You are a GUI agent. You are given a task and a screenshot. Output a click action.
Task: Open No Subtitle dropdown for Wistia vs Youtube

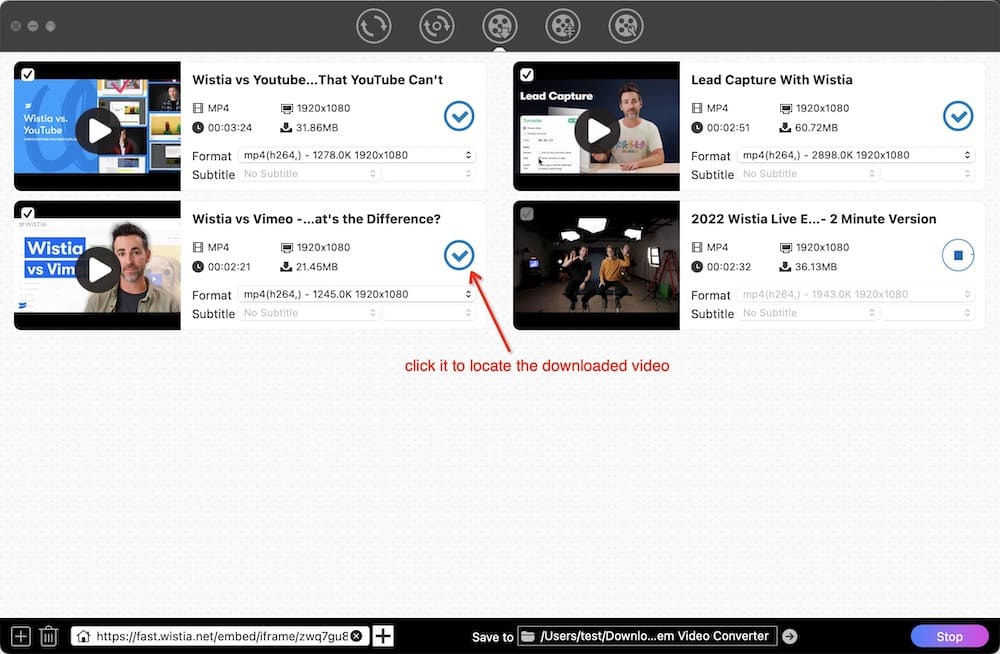click(x=309, y=174)
